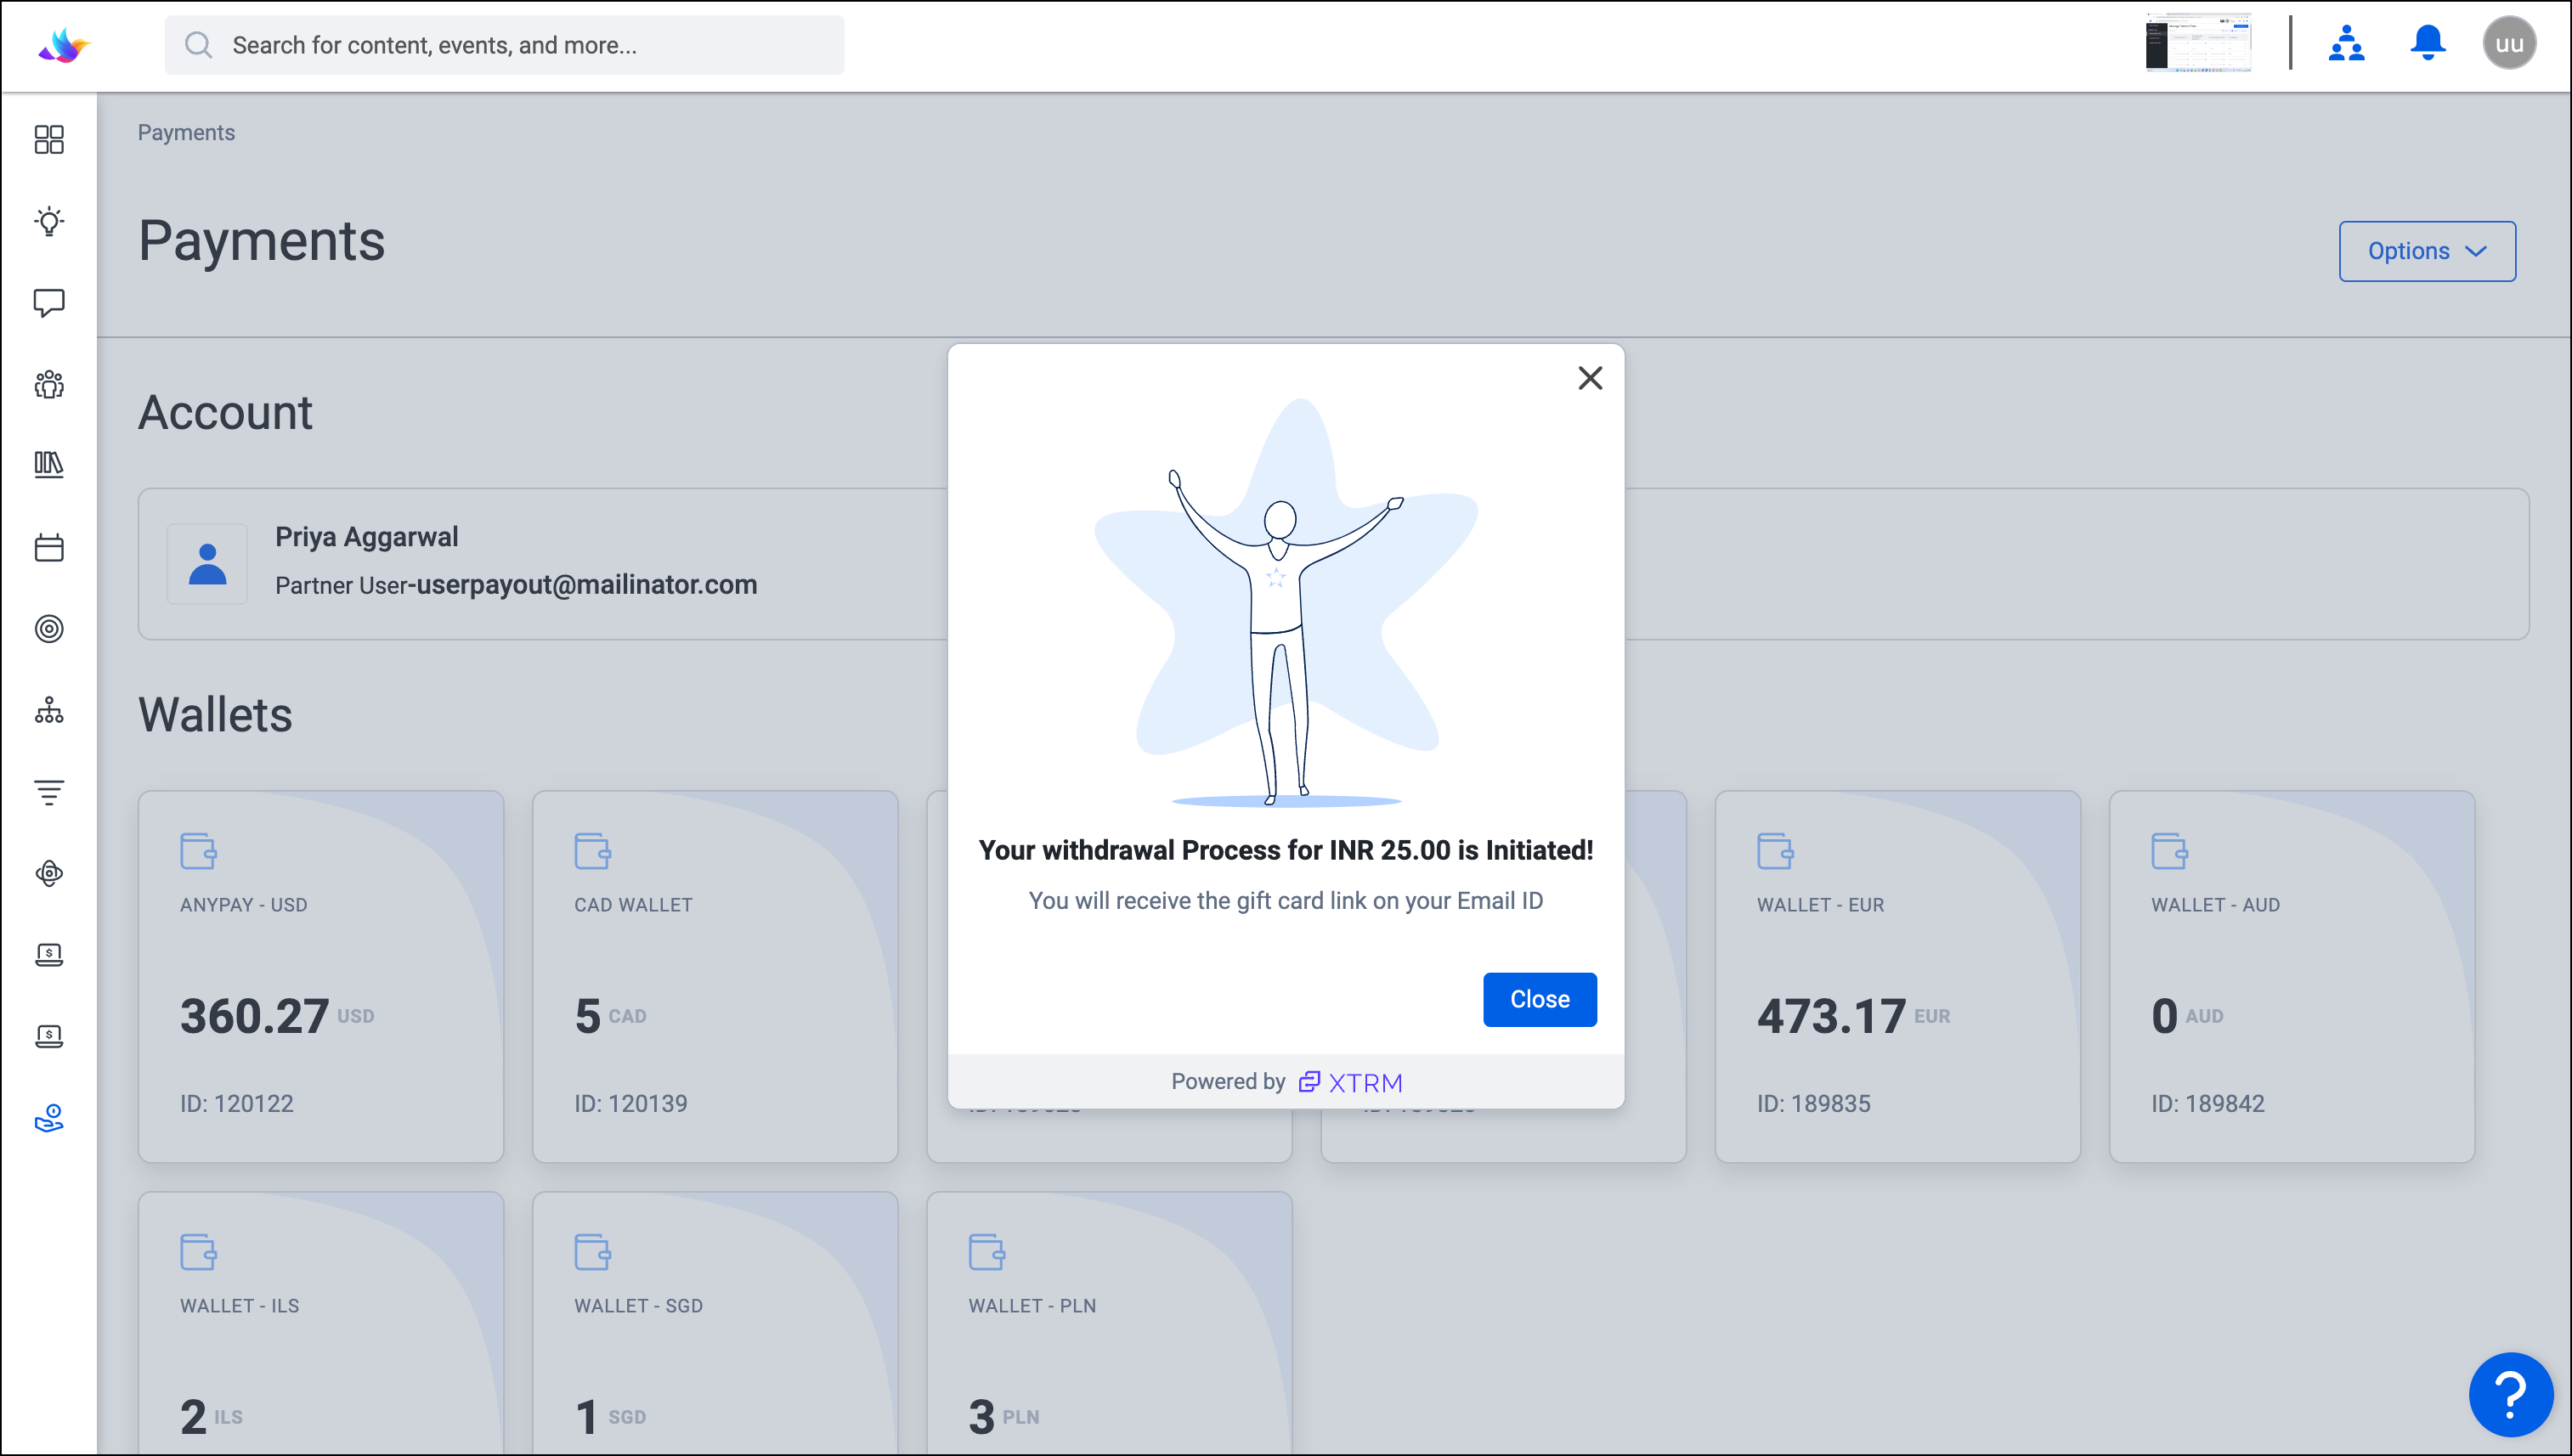The image size is (2572, 1456).
Task: Select the 3 PLN balance
Action: click(1004, 1417)
